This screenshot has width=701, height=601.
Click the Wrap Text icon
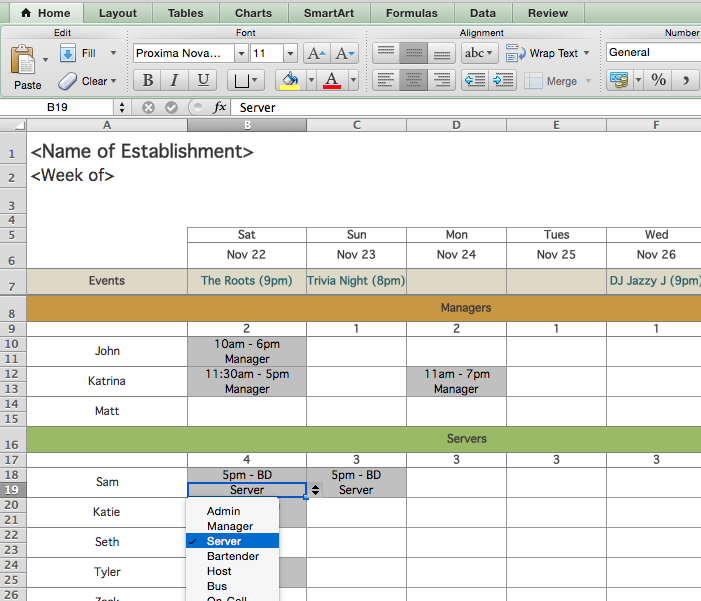515,53
